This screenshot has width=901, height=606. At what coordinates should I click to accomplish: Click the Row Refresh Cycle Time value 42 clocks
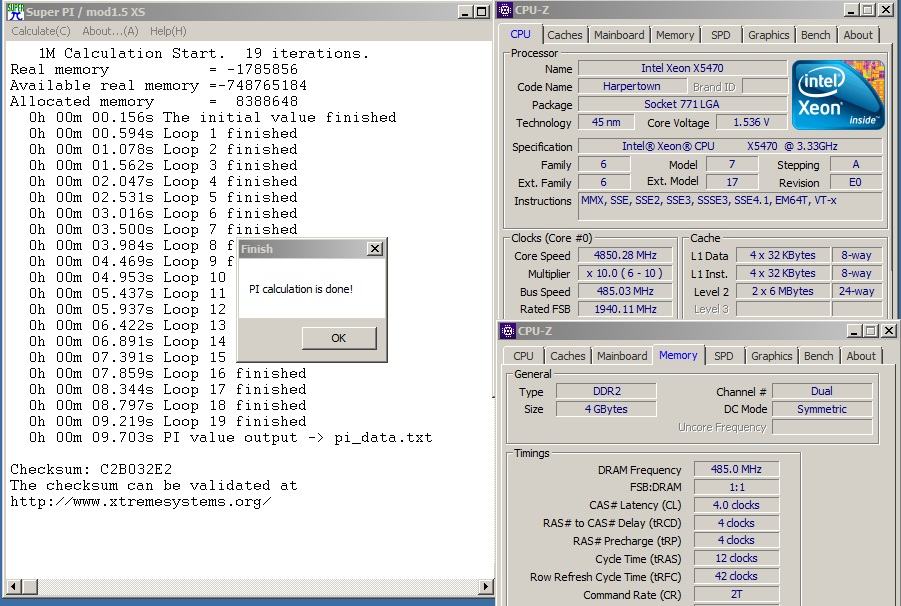736,576
